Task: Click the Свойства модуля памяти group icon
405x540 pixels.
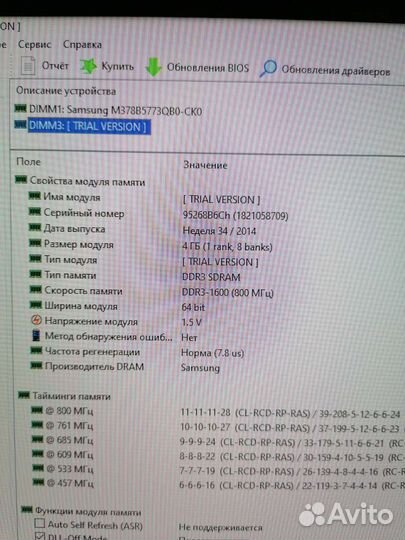Action: click(21, 179)
